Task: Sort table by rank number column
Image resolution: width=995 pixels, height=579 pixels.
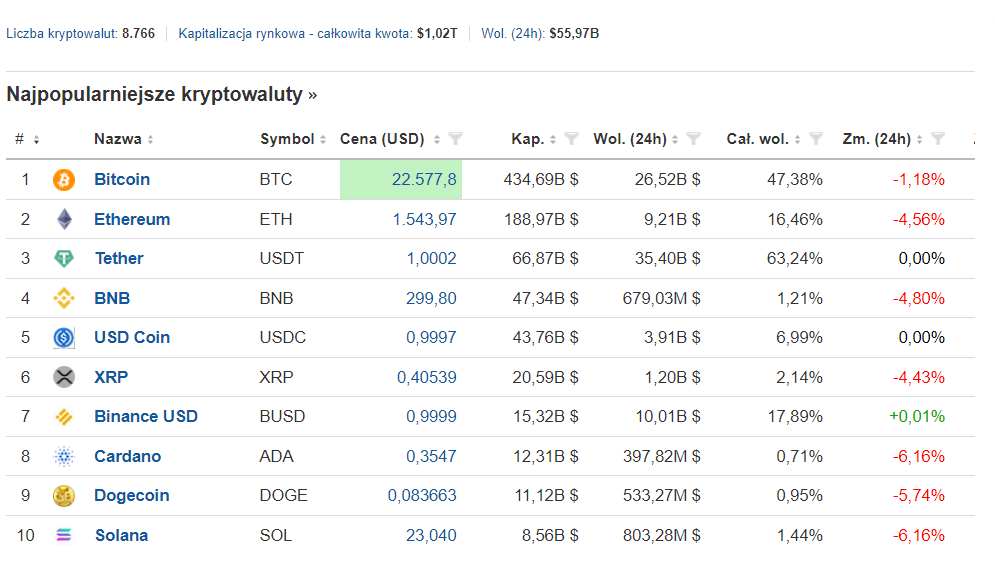Action: (x=36, y=140)
